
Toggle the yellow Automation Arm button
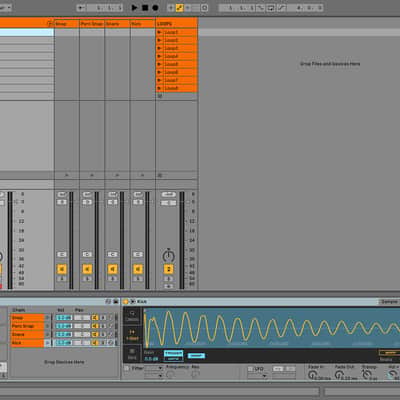coord(179,8)
